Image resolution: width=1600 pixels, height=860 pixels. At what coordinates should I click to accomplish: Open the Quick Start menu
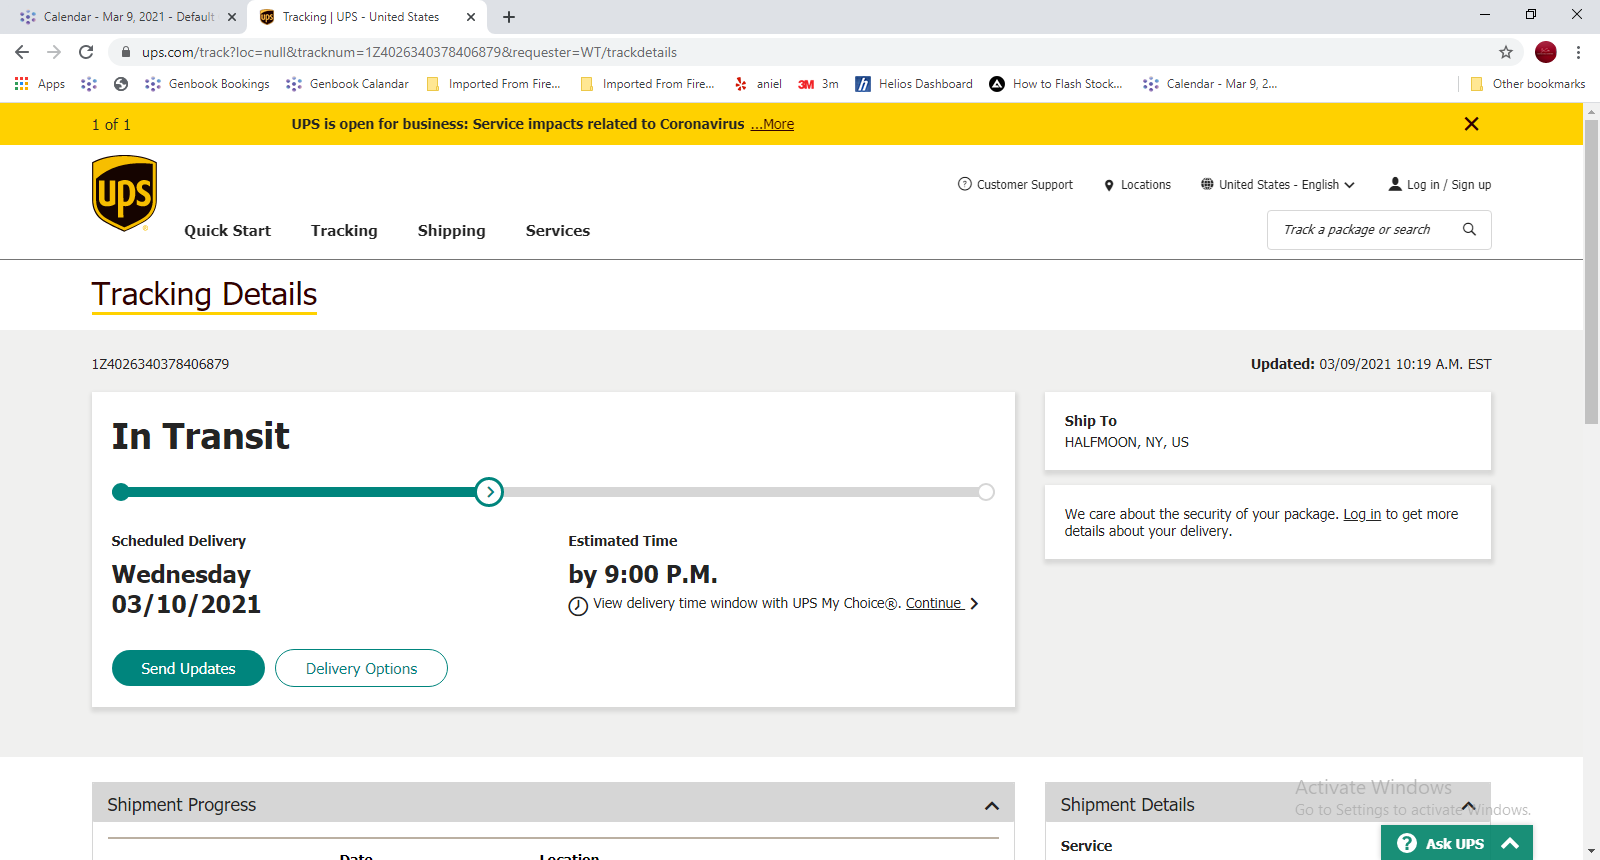(227, 231)
